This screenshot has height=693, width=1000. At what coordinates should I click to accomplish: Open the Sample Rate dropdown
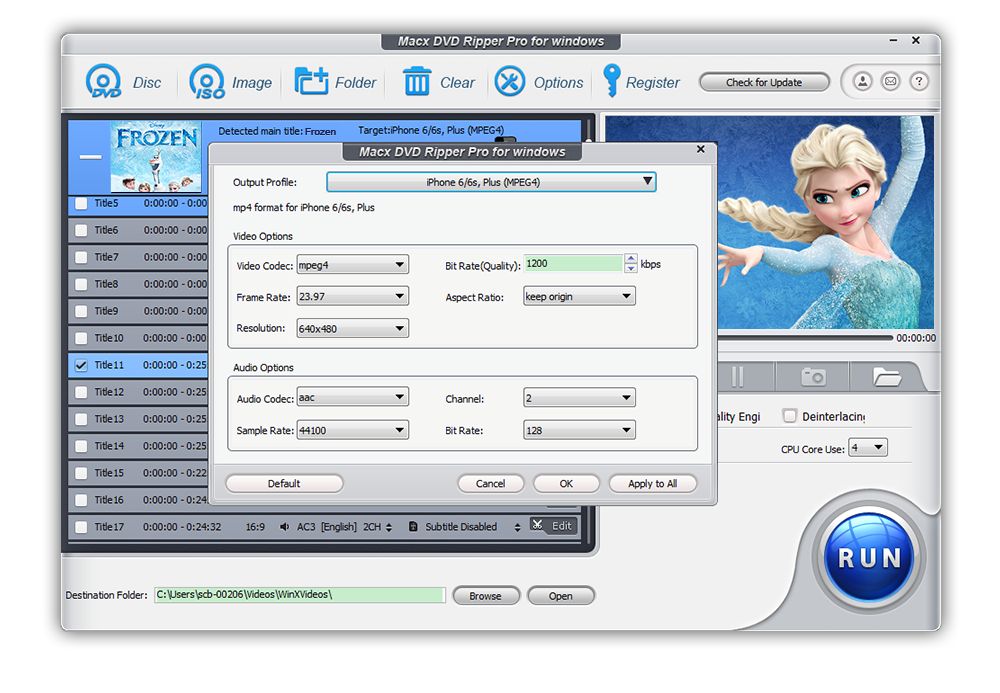[x=353, y=430]
